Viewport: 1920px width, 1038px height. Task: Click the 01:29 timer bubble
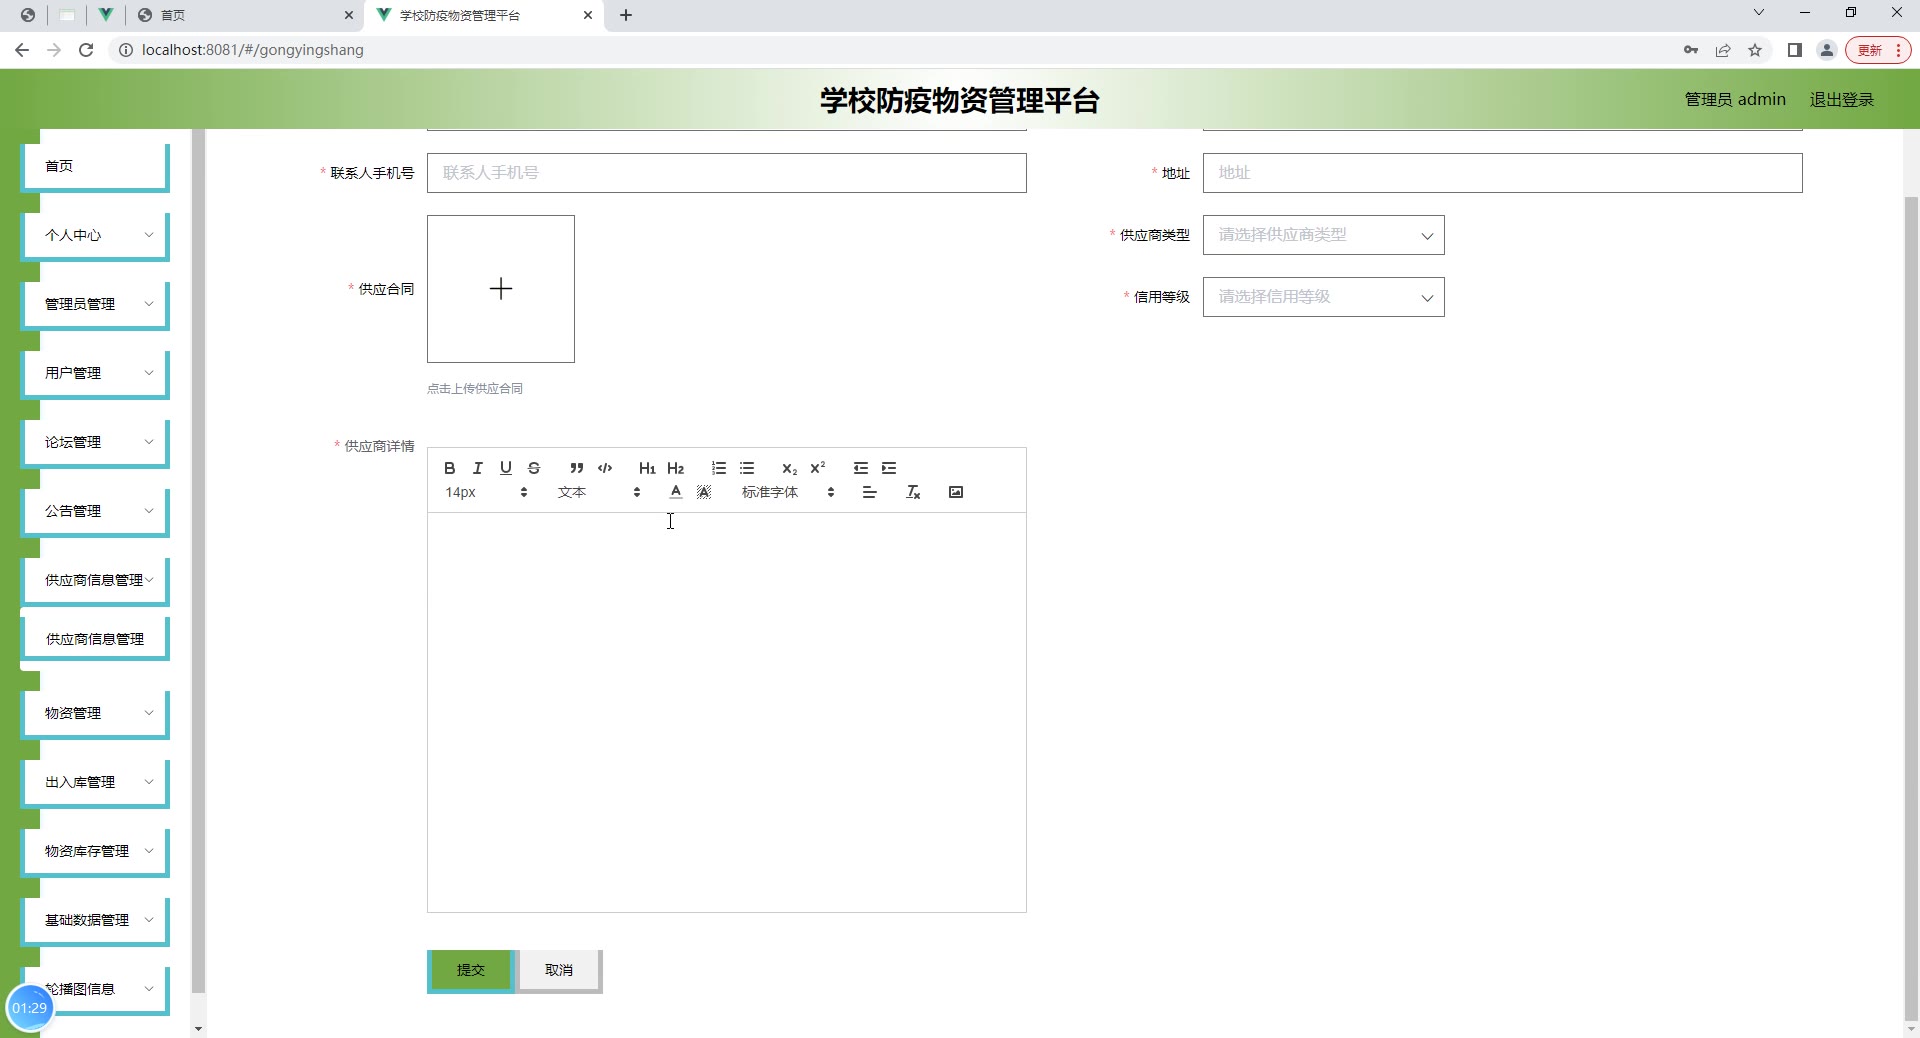30,1008
